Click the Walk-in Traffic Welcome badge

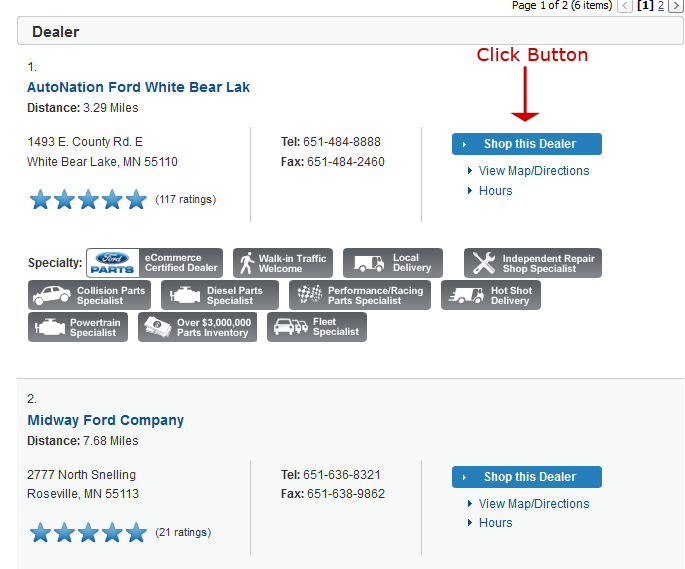283,263
